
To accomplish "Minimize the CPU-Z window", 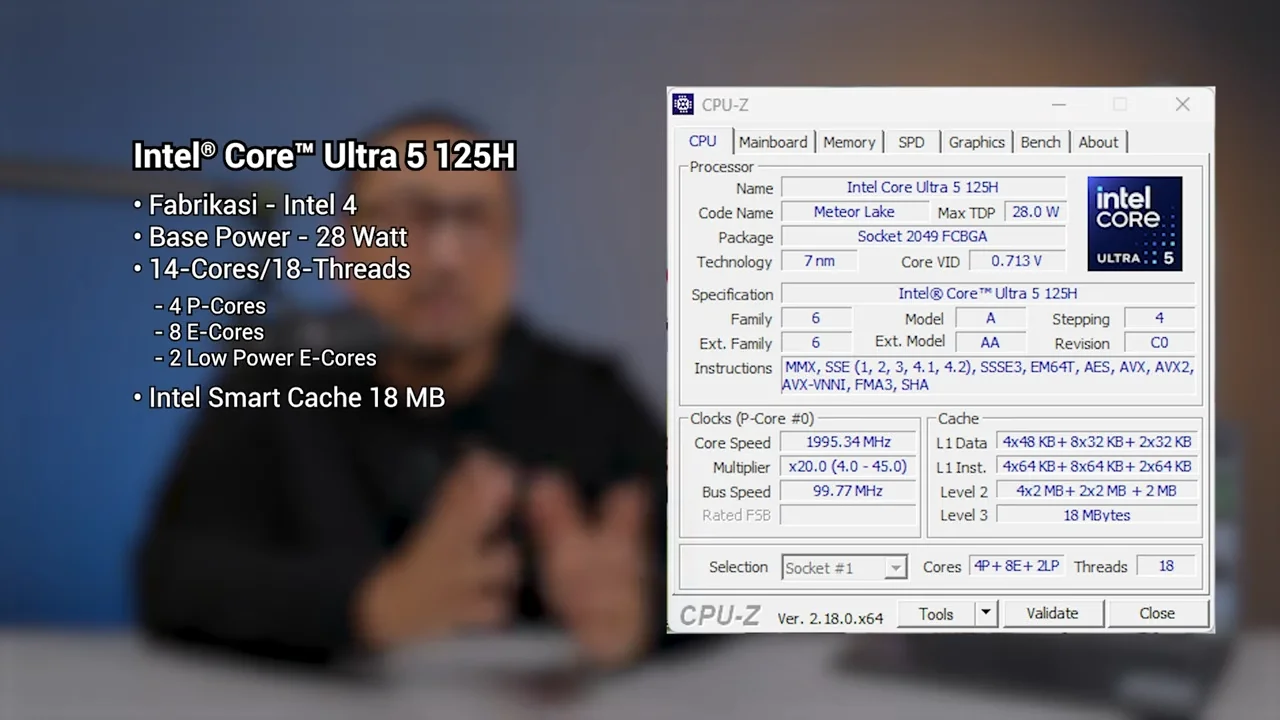I will coord(1058,105).
